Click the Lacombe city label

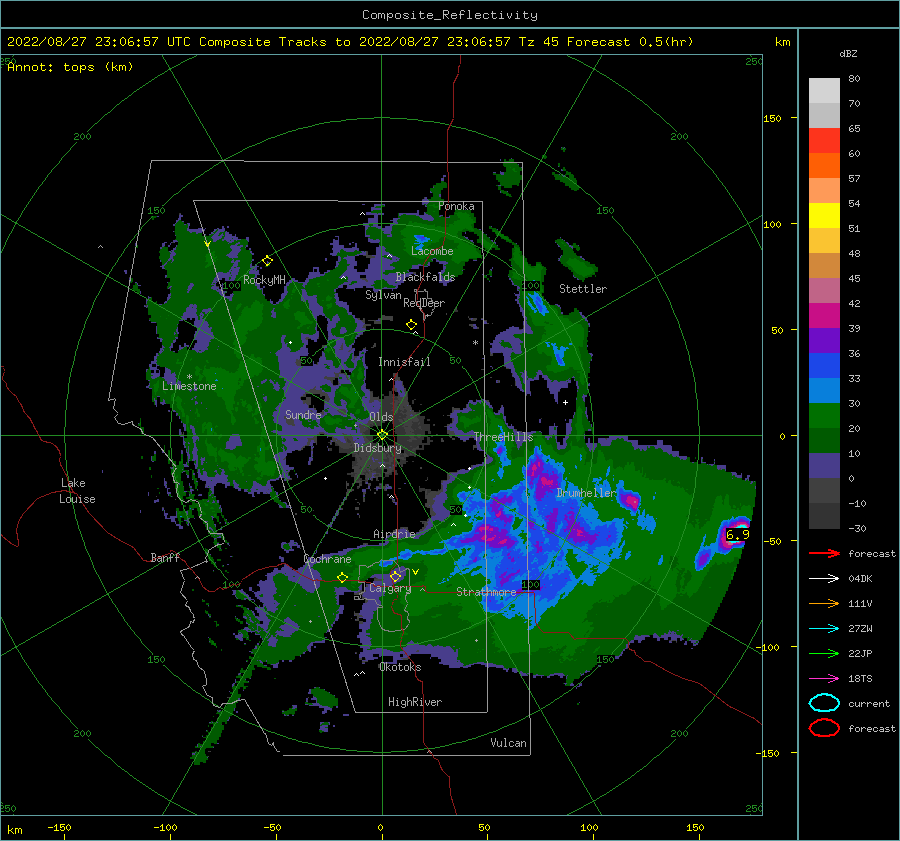(x=432, y=251)
